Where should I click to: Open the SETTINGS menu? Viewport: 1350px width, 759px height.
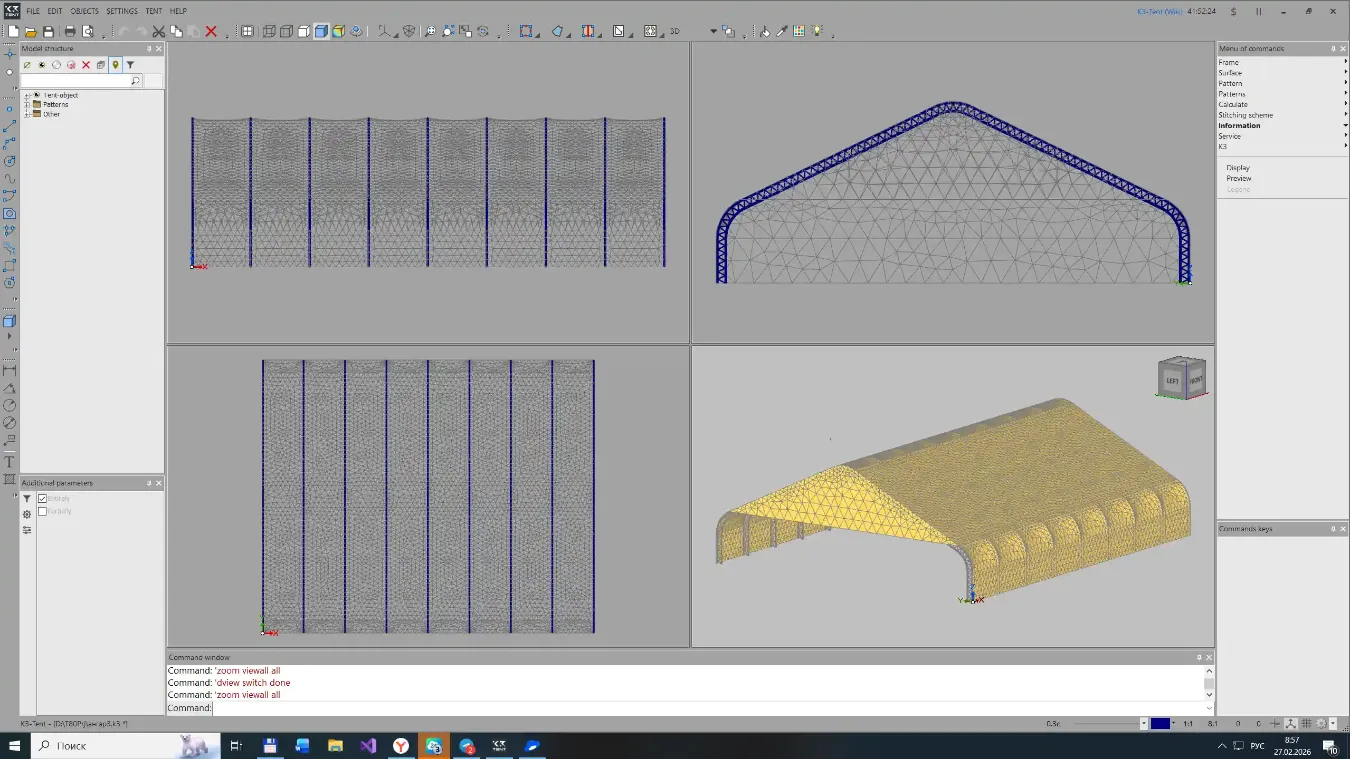coord(121,11)
